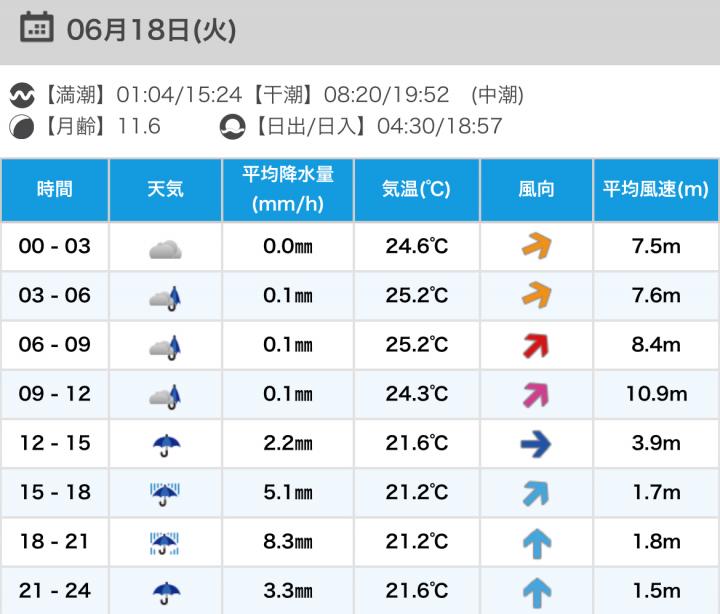Click the heavy rain umbrella icon for 15 - 18
This screenshot has width=720, height=614.
[165, 493]
